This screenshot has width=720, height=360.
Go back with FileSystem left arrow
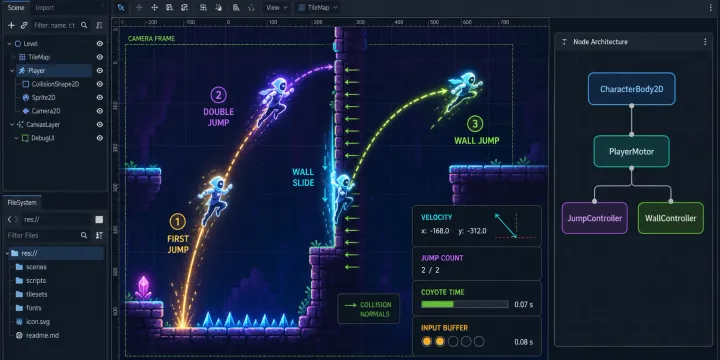pyautogui.click(x=9, y=219)
